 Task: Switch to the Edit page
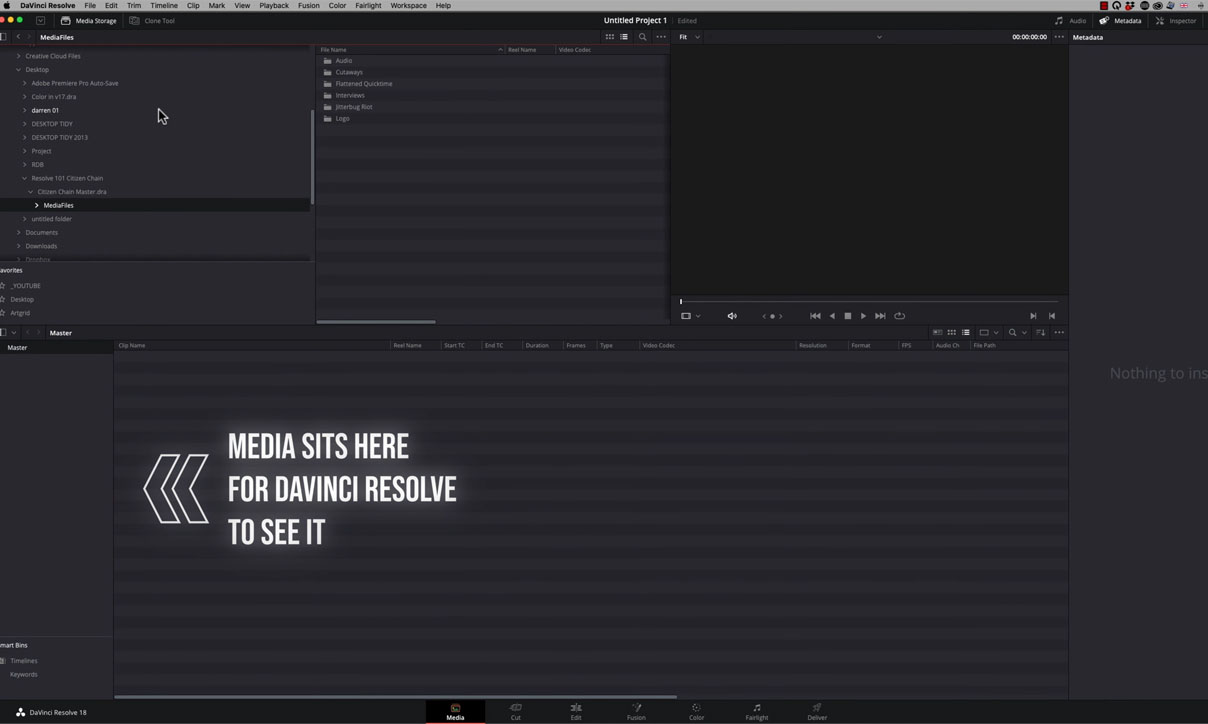[576, 711]
